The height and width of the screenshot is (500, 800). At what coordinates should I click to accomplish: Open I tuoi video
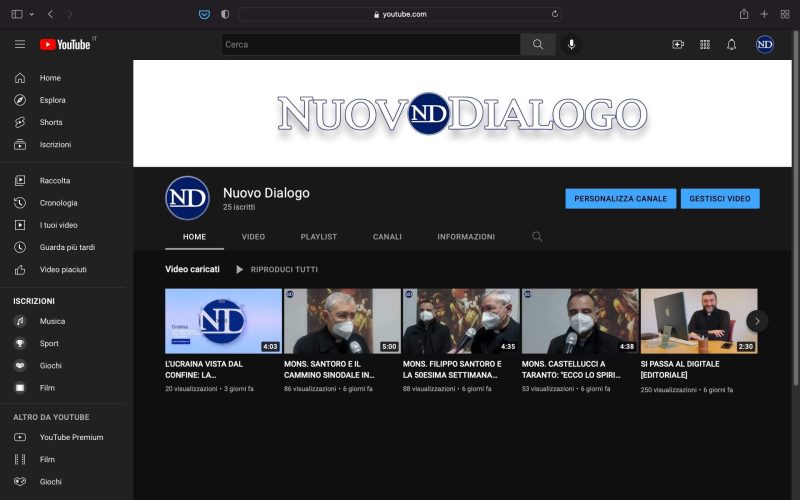pos(61,224)
